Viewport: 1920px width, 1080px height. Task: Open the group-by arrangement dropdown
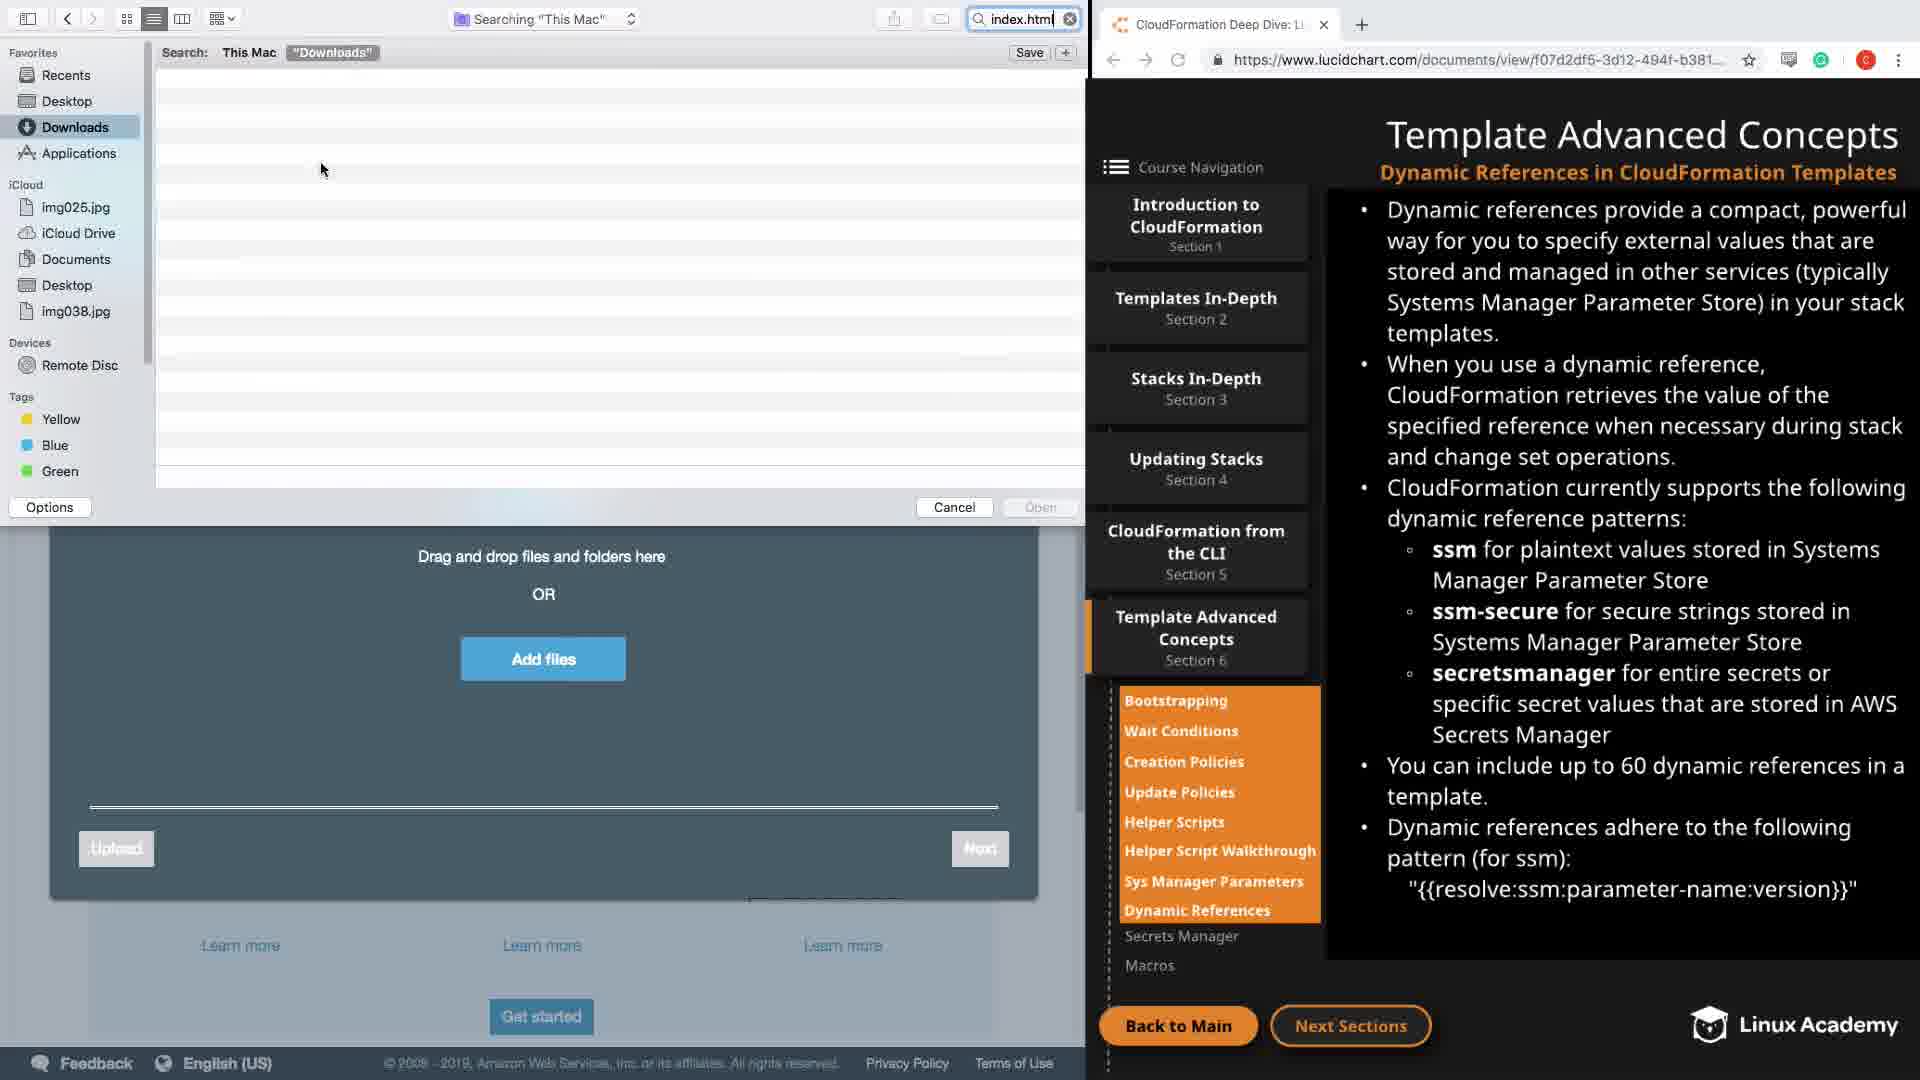(x=222, y=18)
